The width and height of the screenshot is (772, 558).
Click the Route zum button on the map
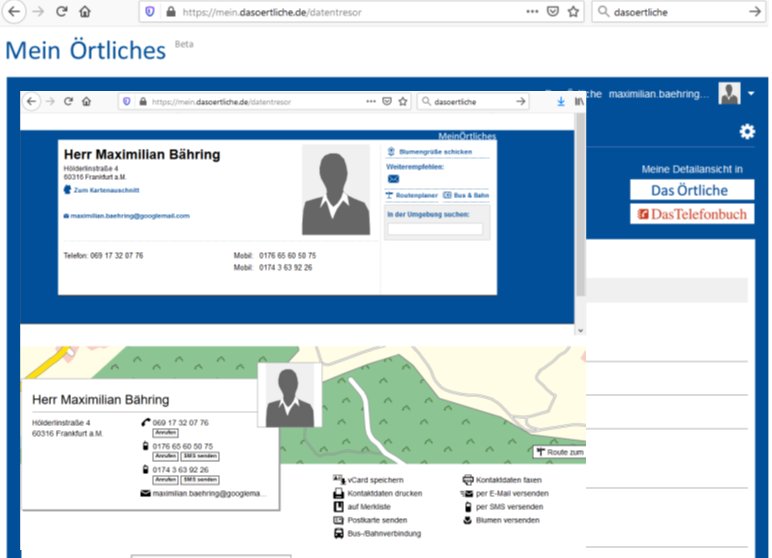560,452
